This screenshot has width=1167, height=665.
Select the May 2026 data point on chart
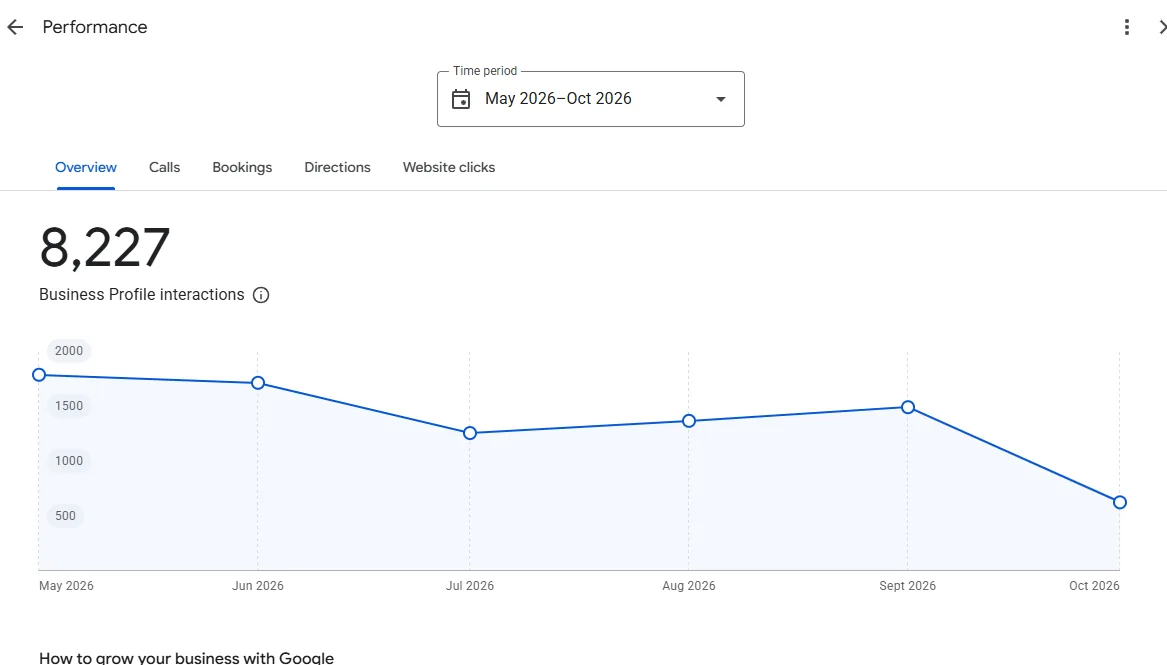(39, 375)
